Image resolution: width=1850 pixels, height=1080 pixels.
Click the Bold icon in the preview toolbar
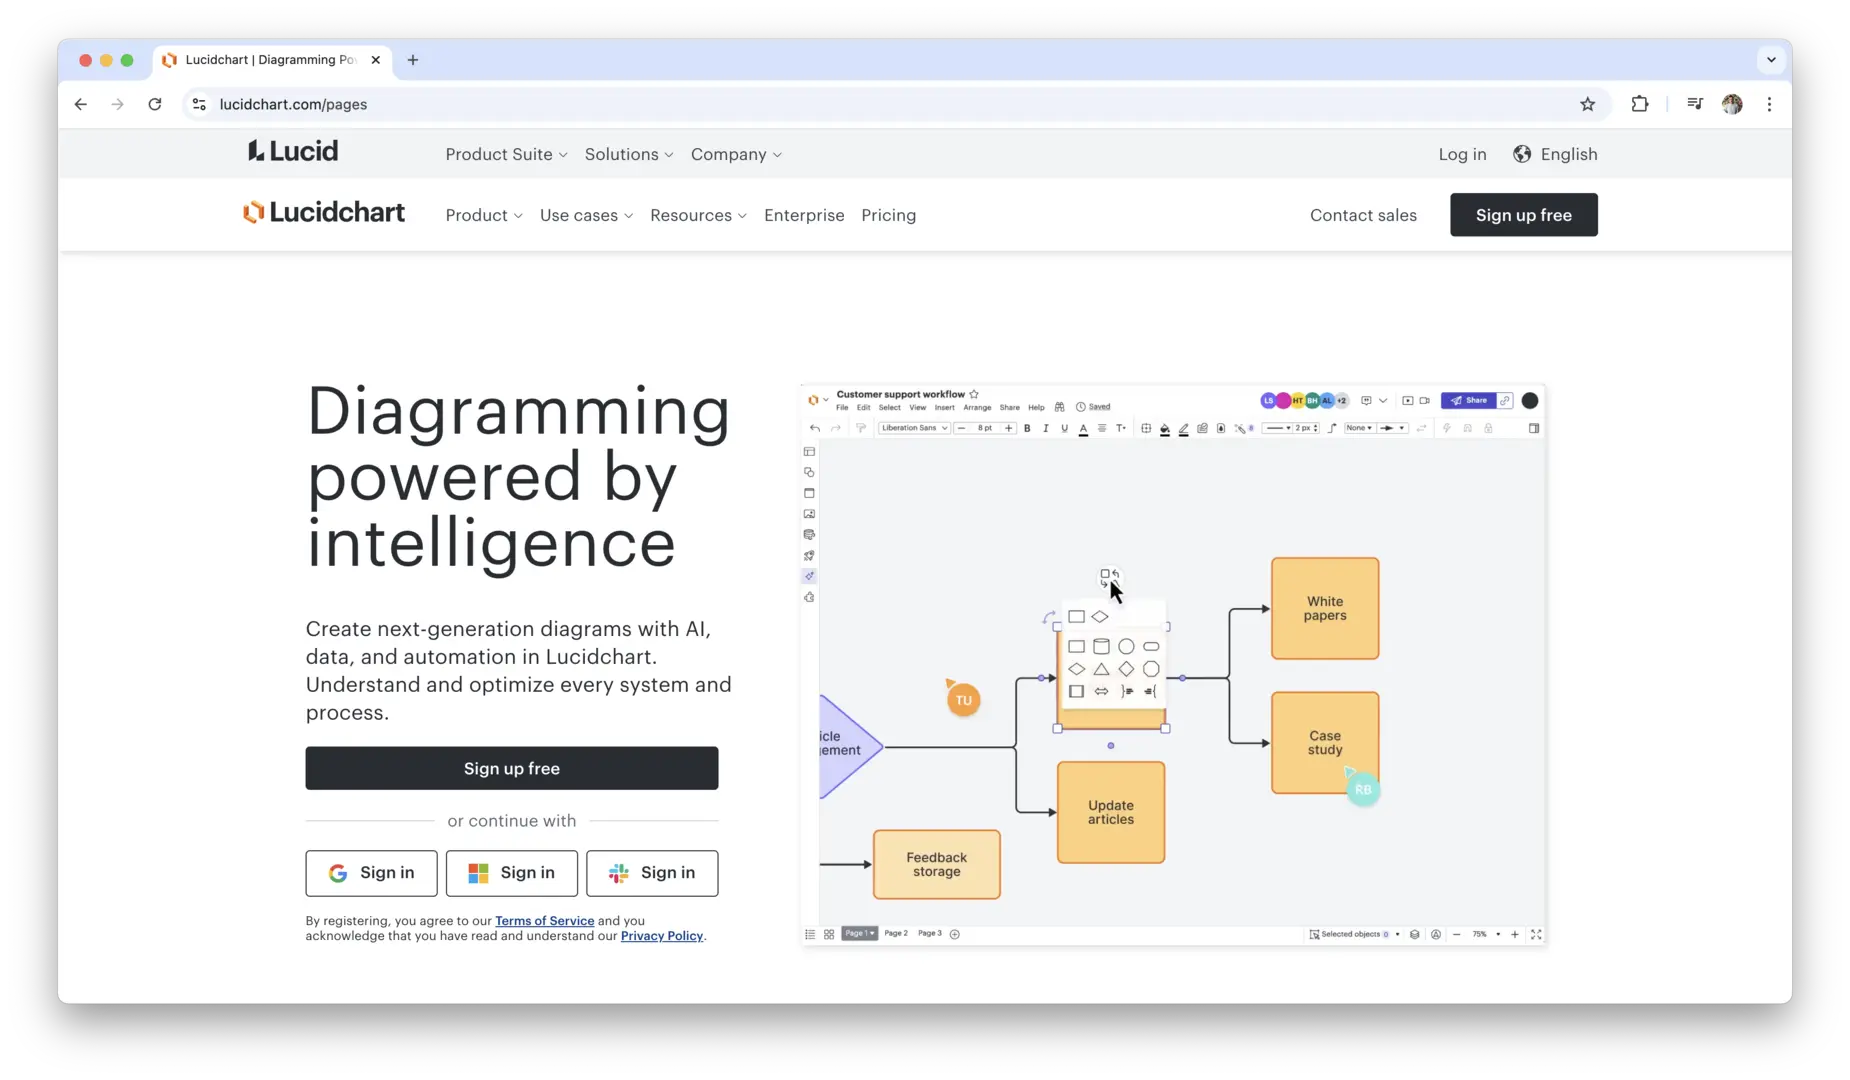tap(1027, 428)
